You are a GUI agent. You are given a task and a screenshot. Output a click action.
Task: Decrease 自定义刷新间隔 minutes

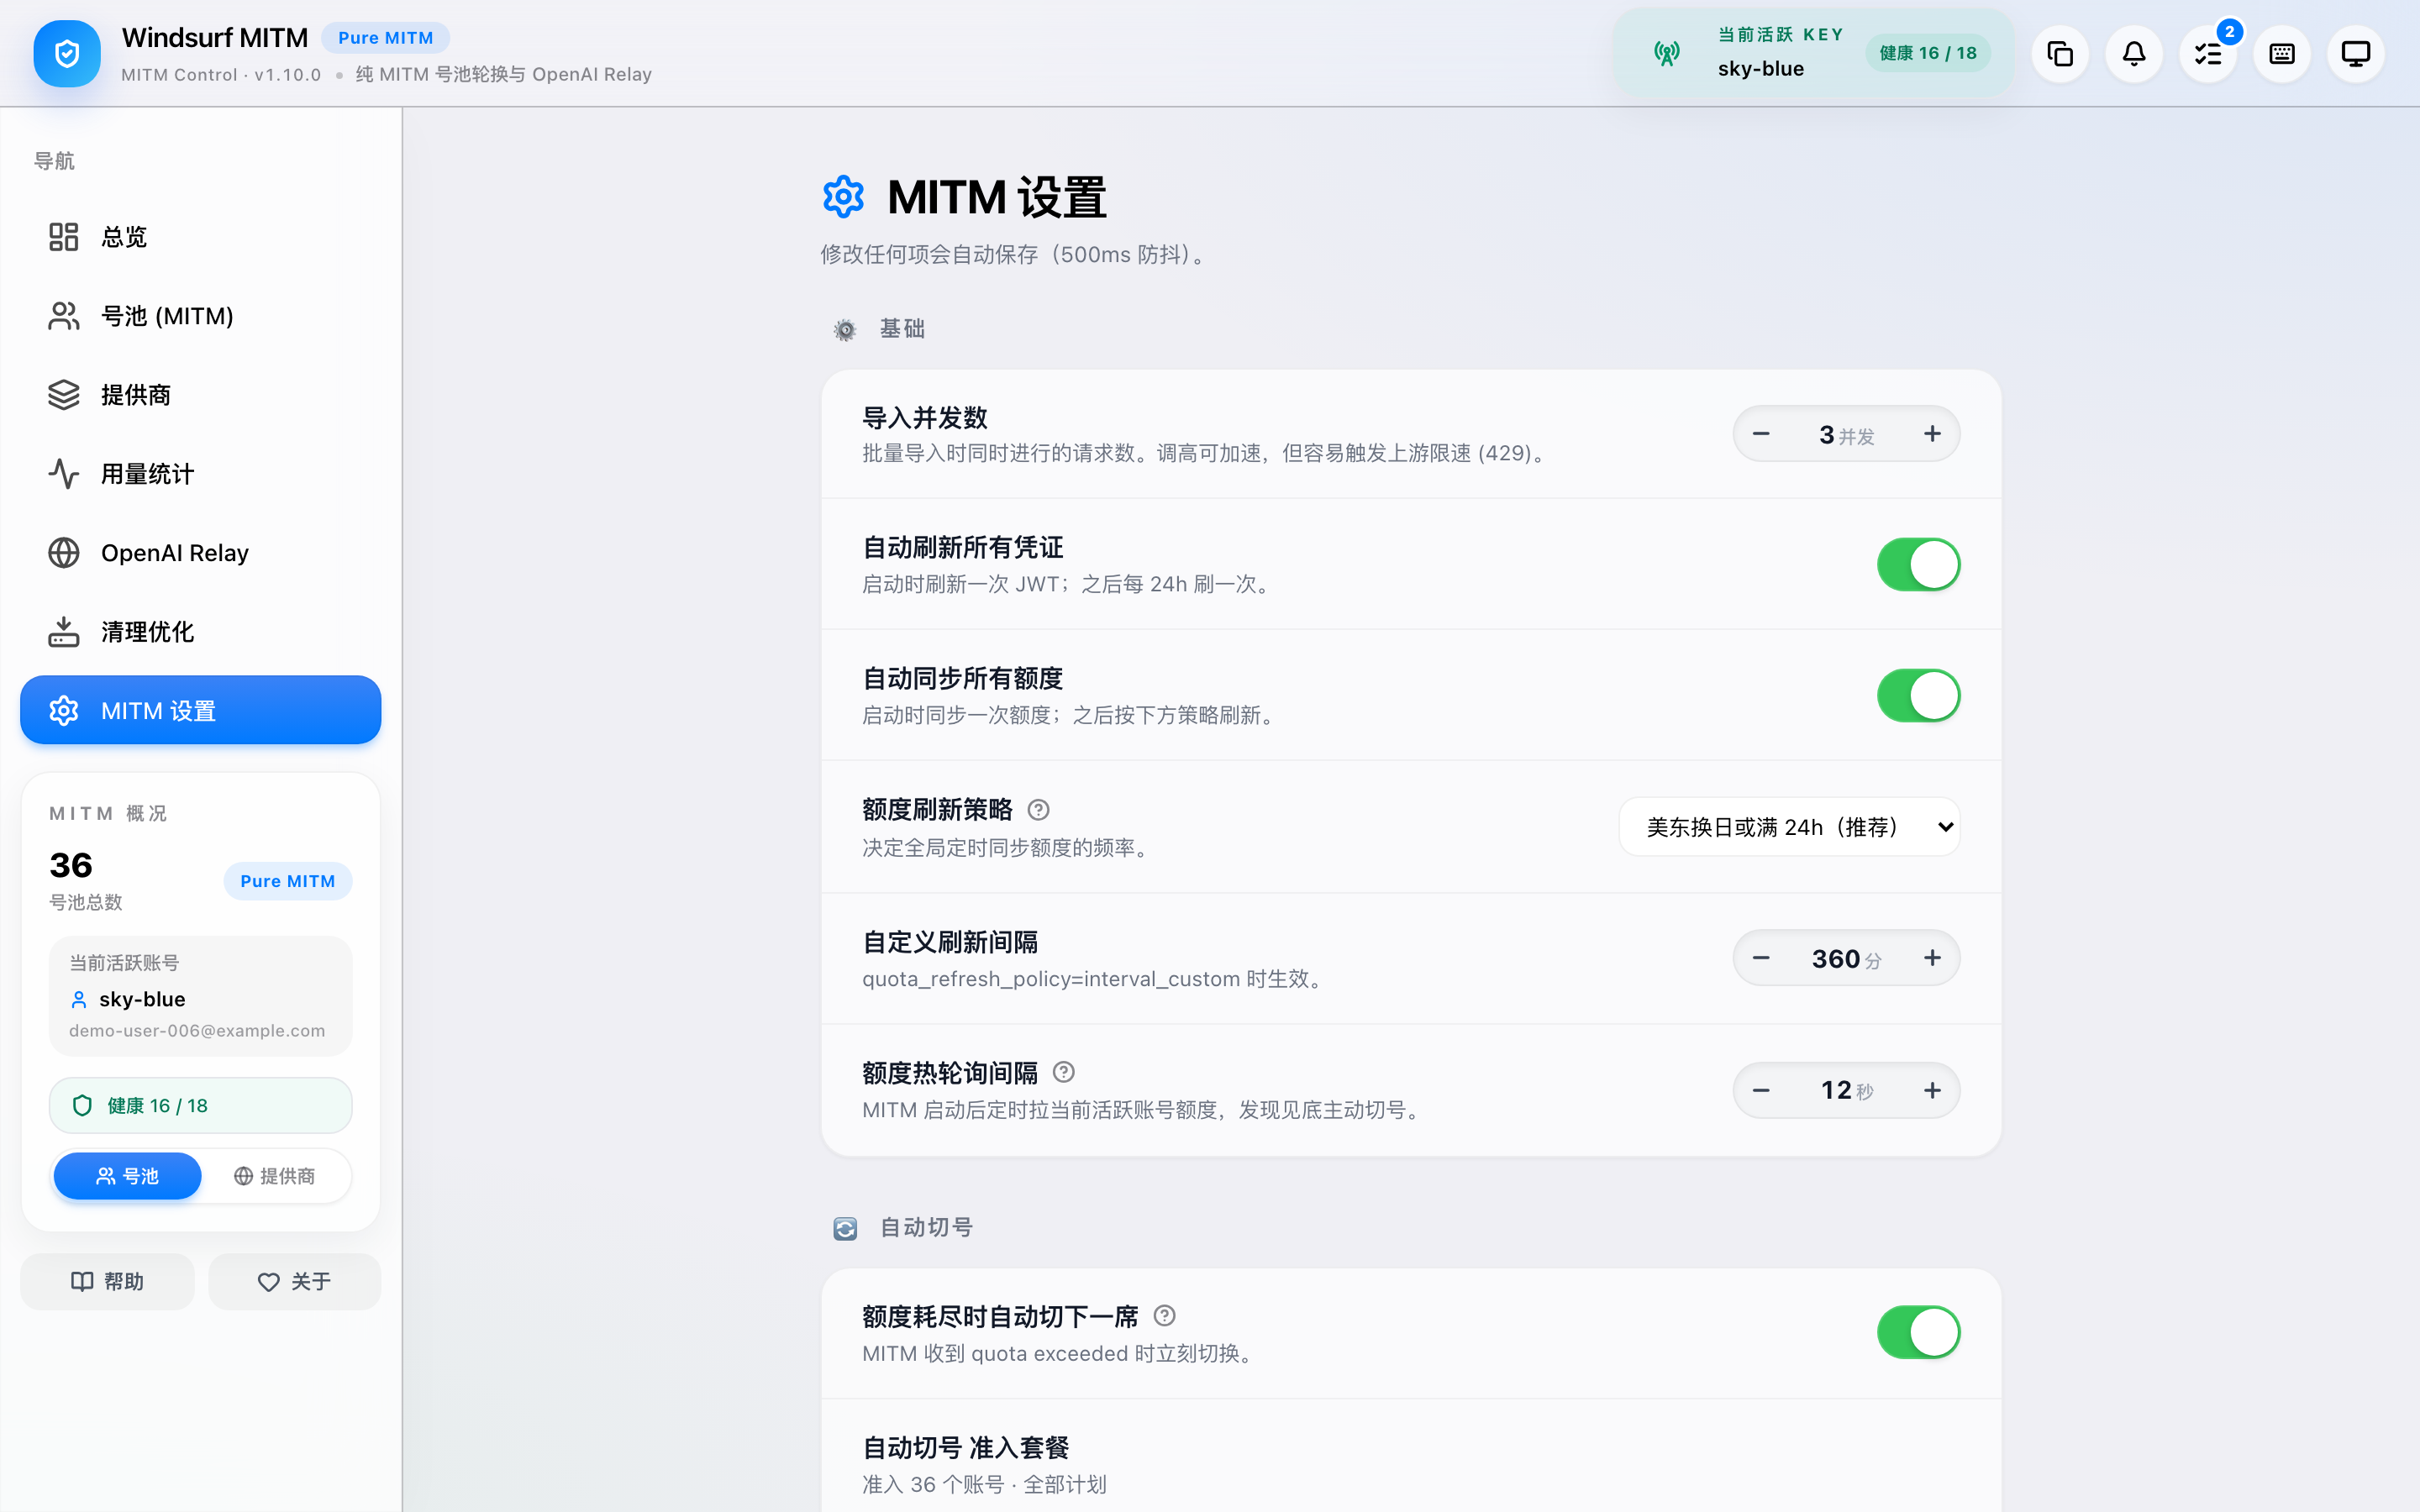point(1761,958)
